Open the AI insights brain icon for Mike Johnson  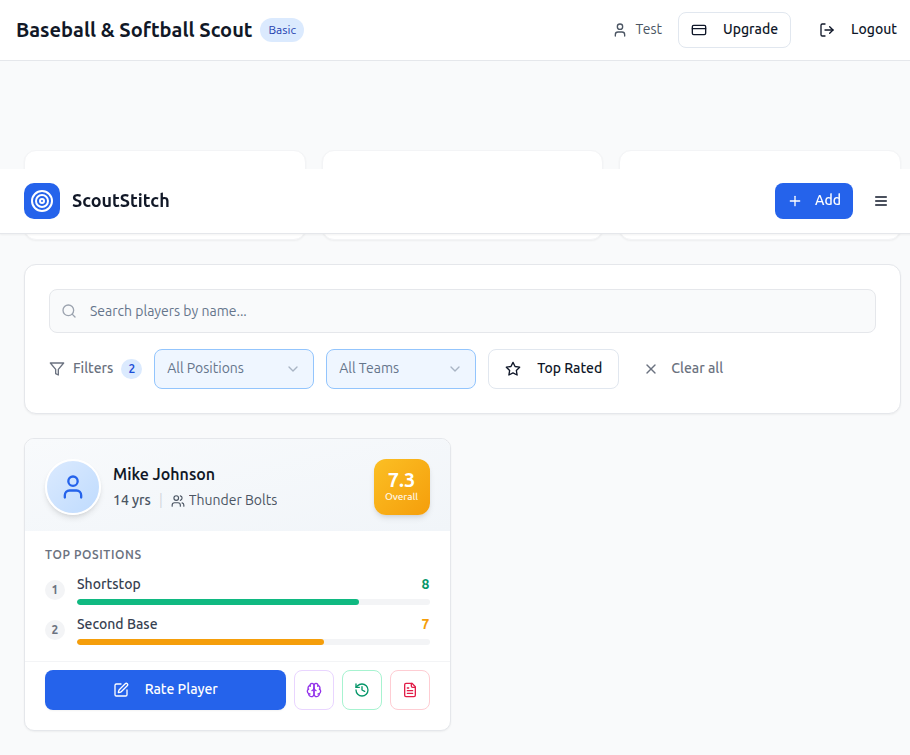pos(313,690)
